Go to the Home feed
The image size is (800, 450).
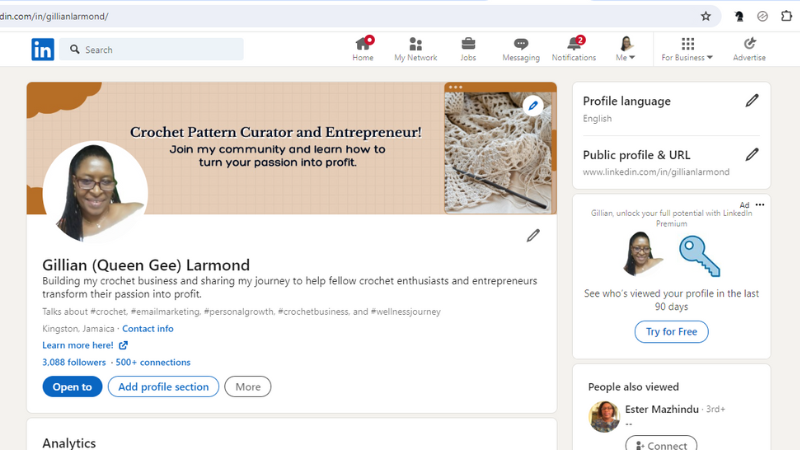(363, 49)
